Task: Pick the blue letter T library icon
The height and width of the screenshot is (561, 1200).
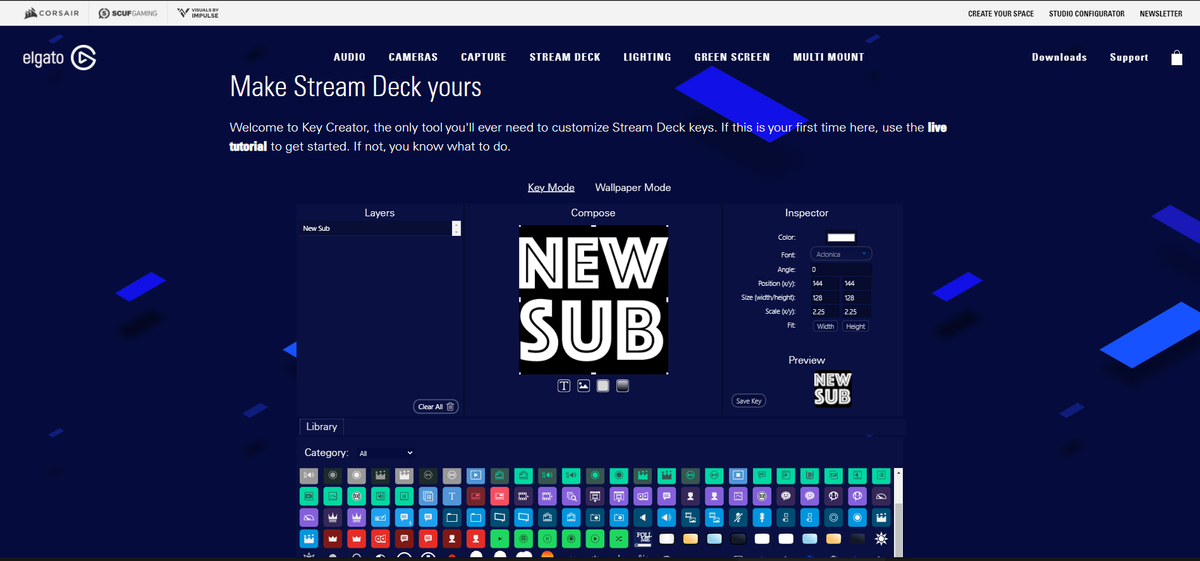Action: [x=452, y=496]
